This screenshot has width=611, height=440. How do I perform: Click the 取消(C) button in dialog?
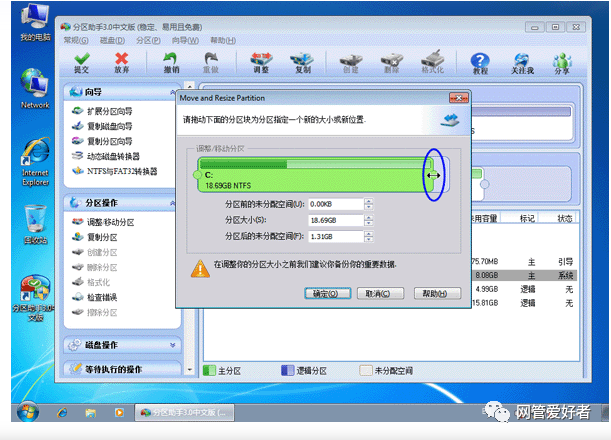tap(376, 294)
